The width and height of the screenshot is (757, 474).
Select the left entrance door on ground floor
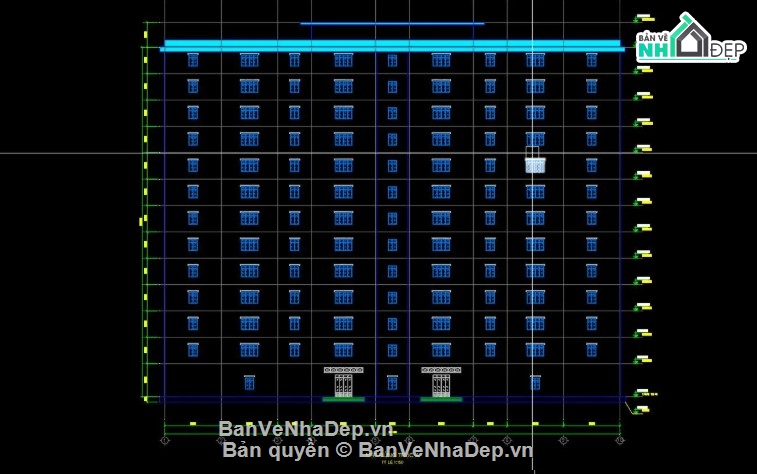pyautogui.click(x=343, y=385)
